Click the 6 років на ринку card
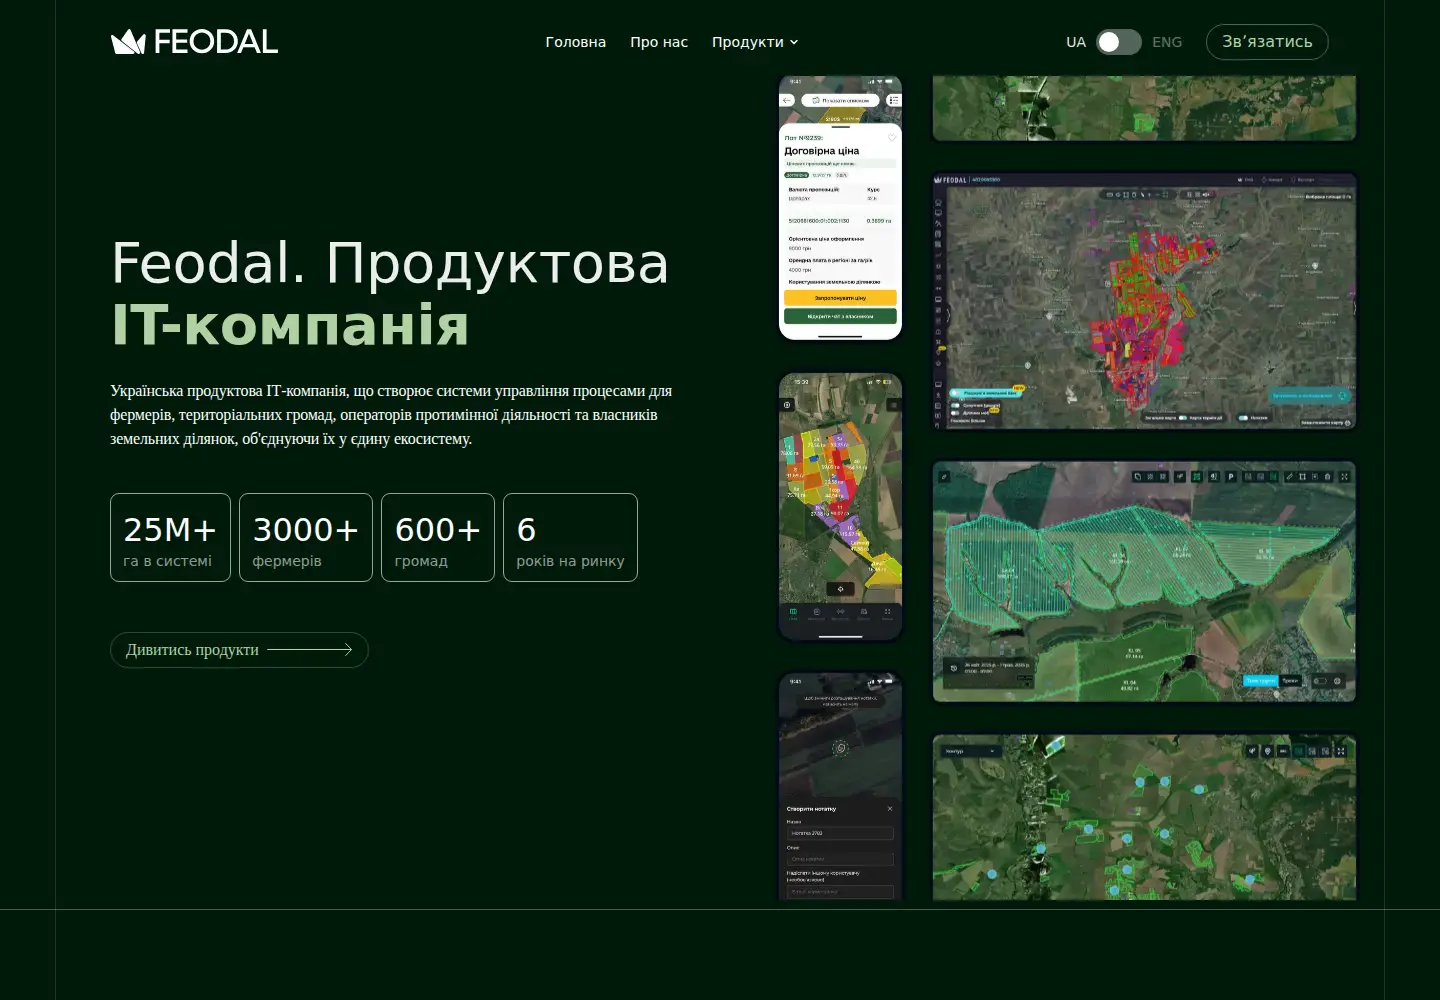Image resolution: width=1440 pixels, height=1000 pixels. [570, 537]
